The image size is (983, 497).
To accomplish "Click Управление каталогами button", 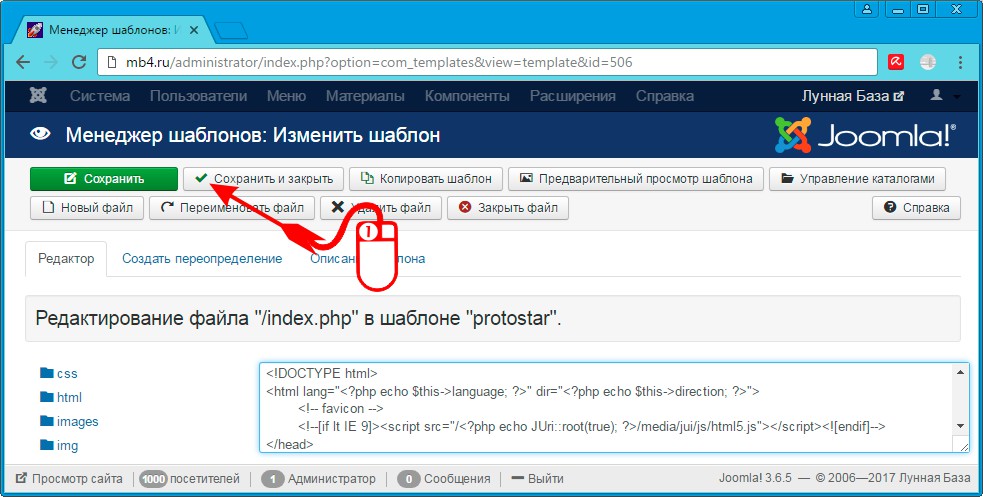I will (857, 179).
